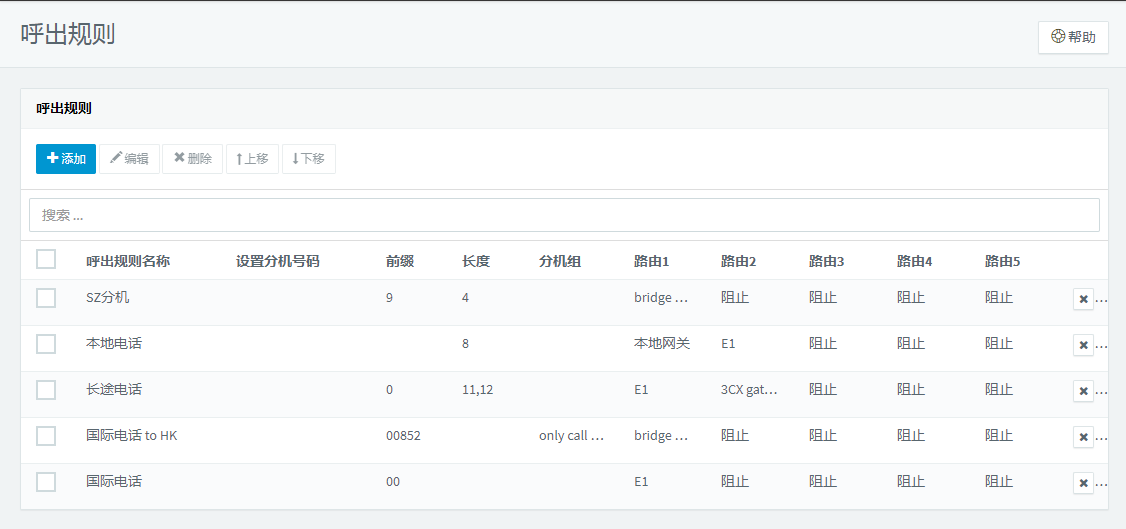This screenshot has height=529, width=1126.
Task: Open the SZ分机 rule name
Action: (108, 297)
